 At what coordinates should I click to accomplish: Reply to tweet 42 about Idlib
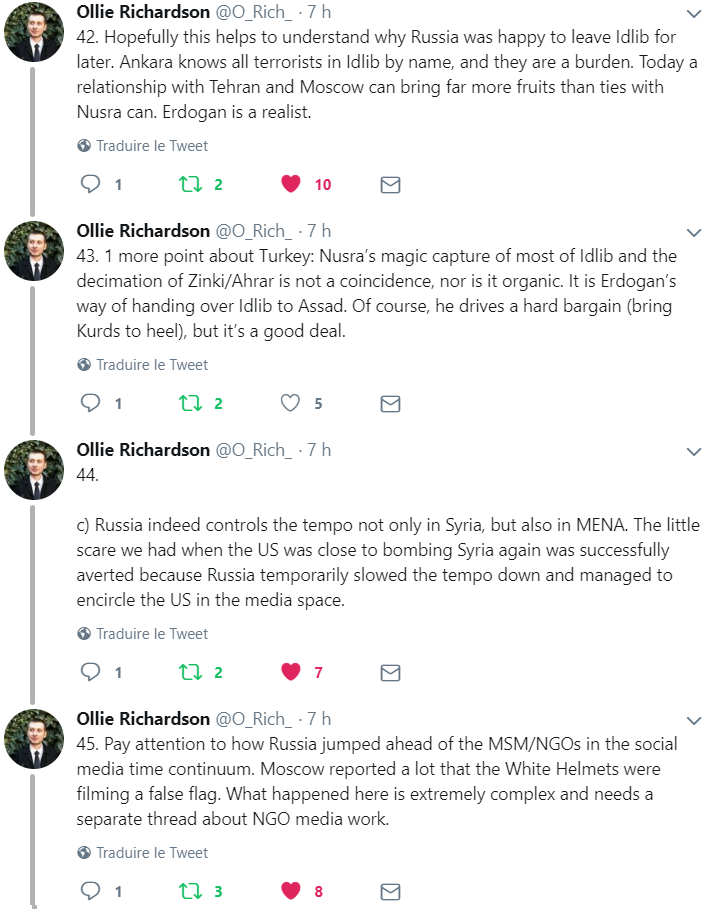click(91, 184)
